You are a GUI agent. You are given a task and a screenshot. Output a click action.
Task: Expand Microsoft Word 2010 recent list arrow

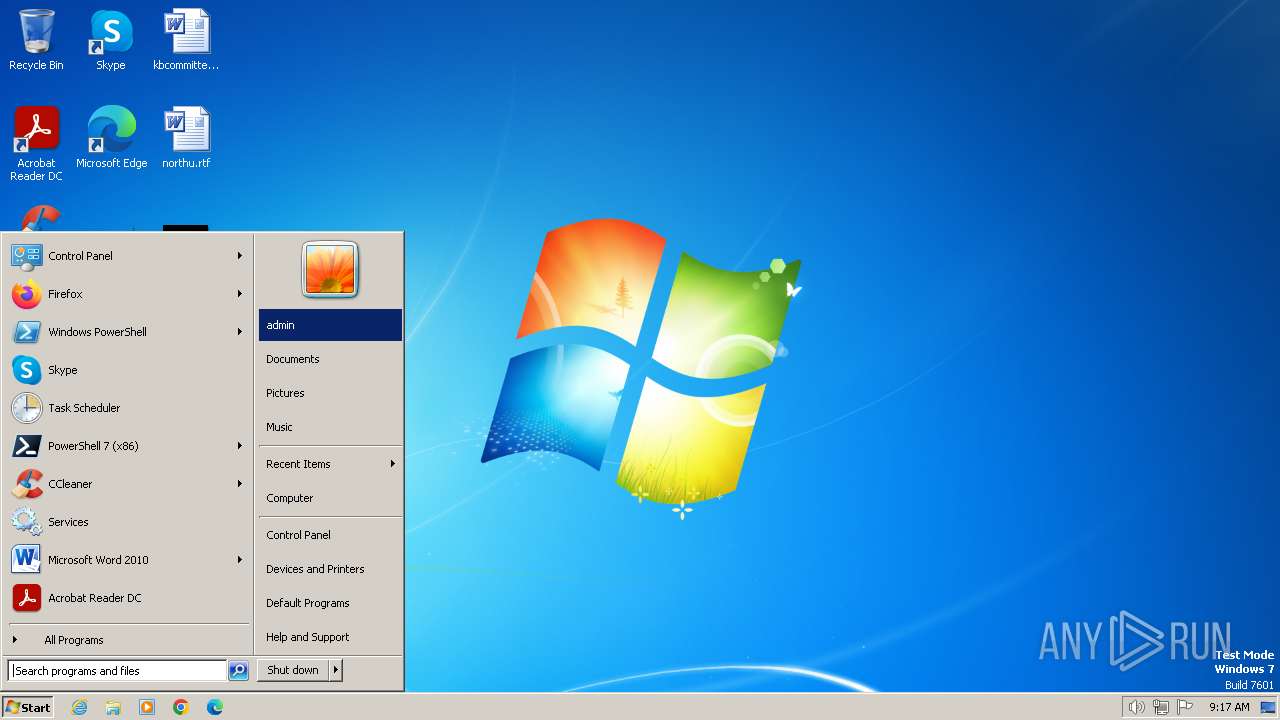point(240,560)
